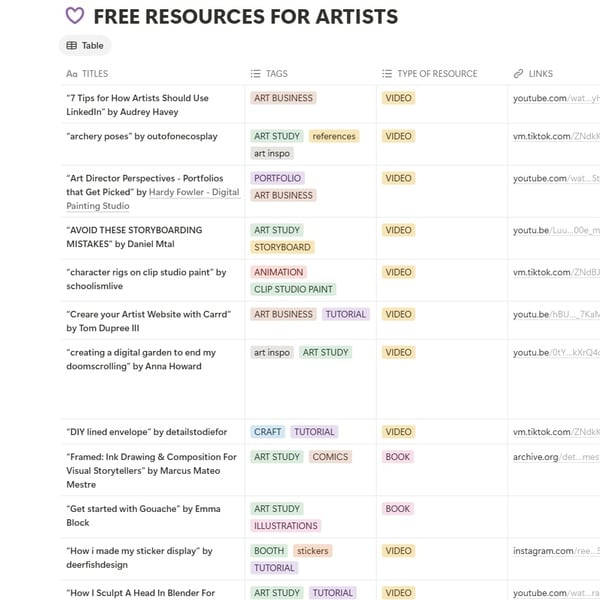Open the instagram.com link for sticker display row
The image size is (600, 600).
click(x=556, y=551)
